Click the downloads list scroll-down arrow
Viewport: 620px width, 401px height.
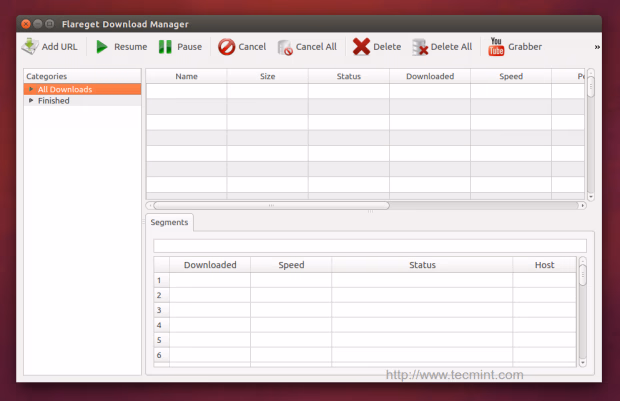point(591,197)
